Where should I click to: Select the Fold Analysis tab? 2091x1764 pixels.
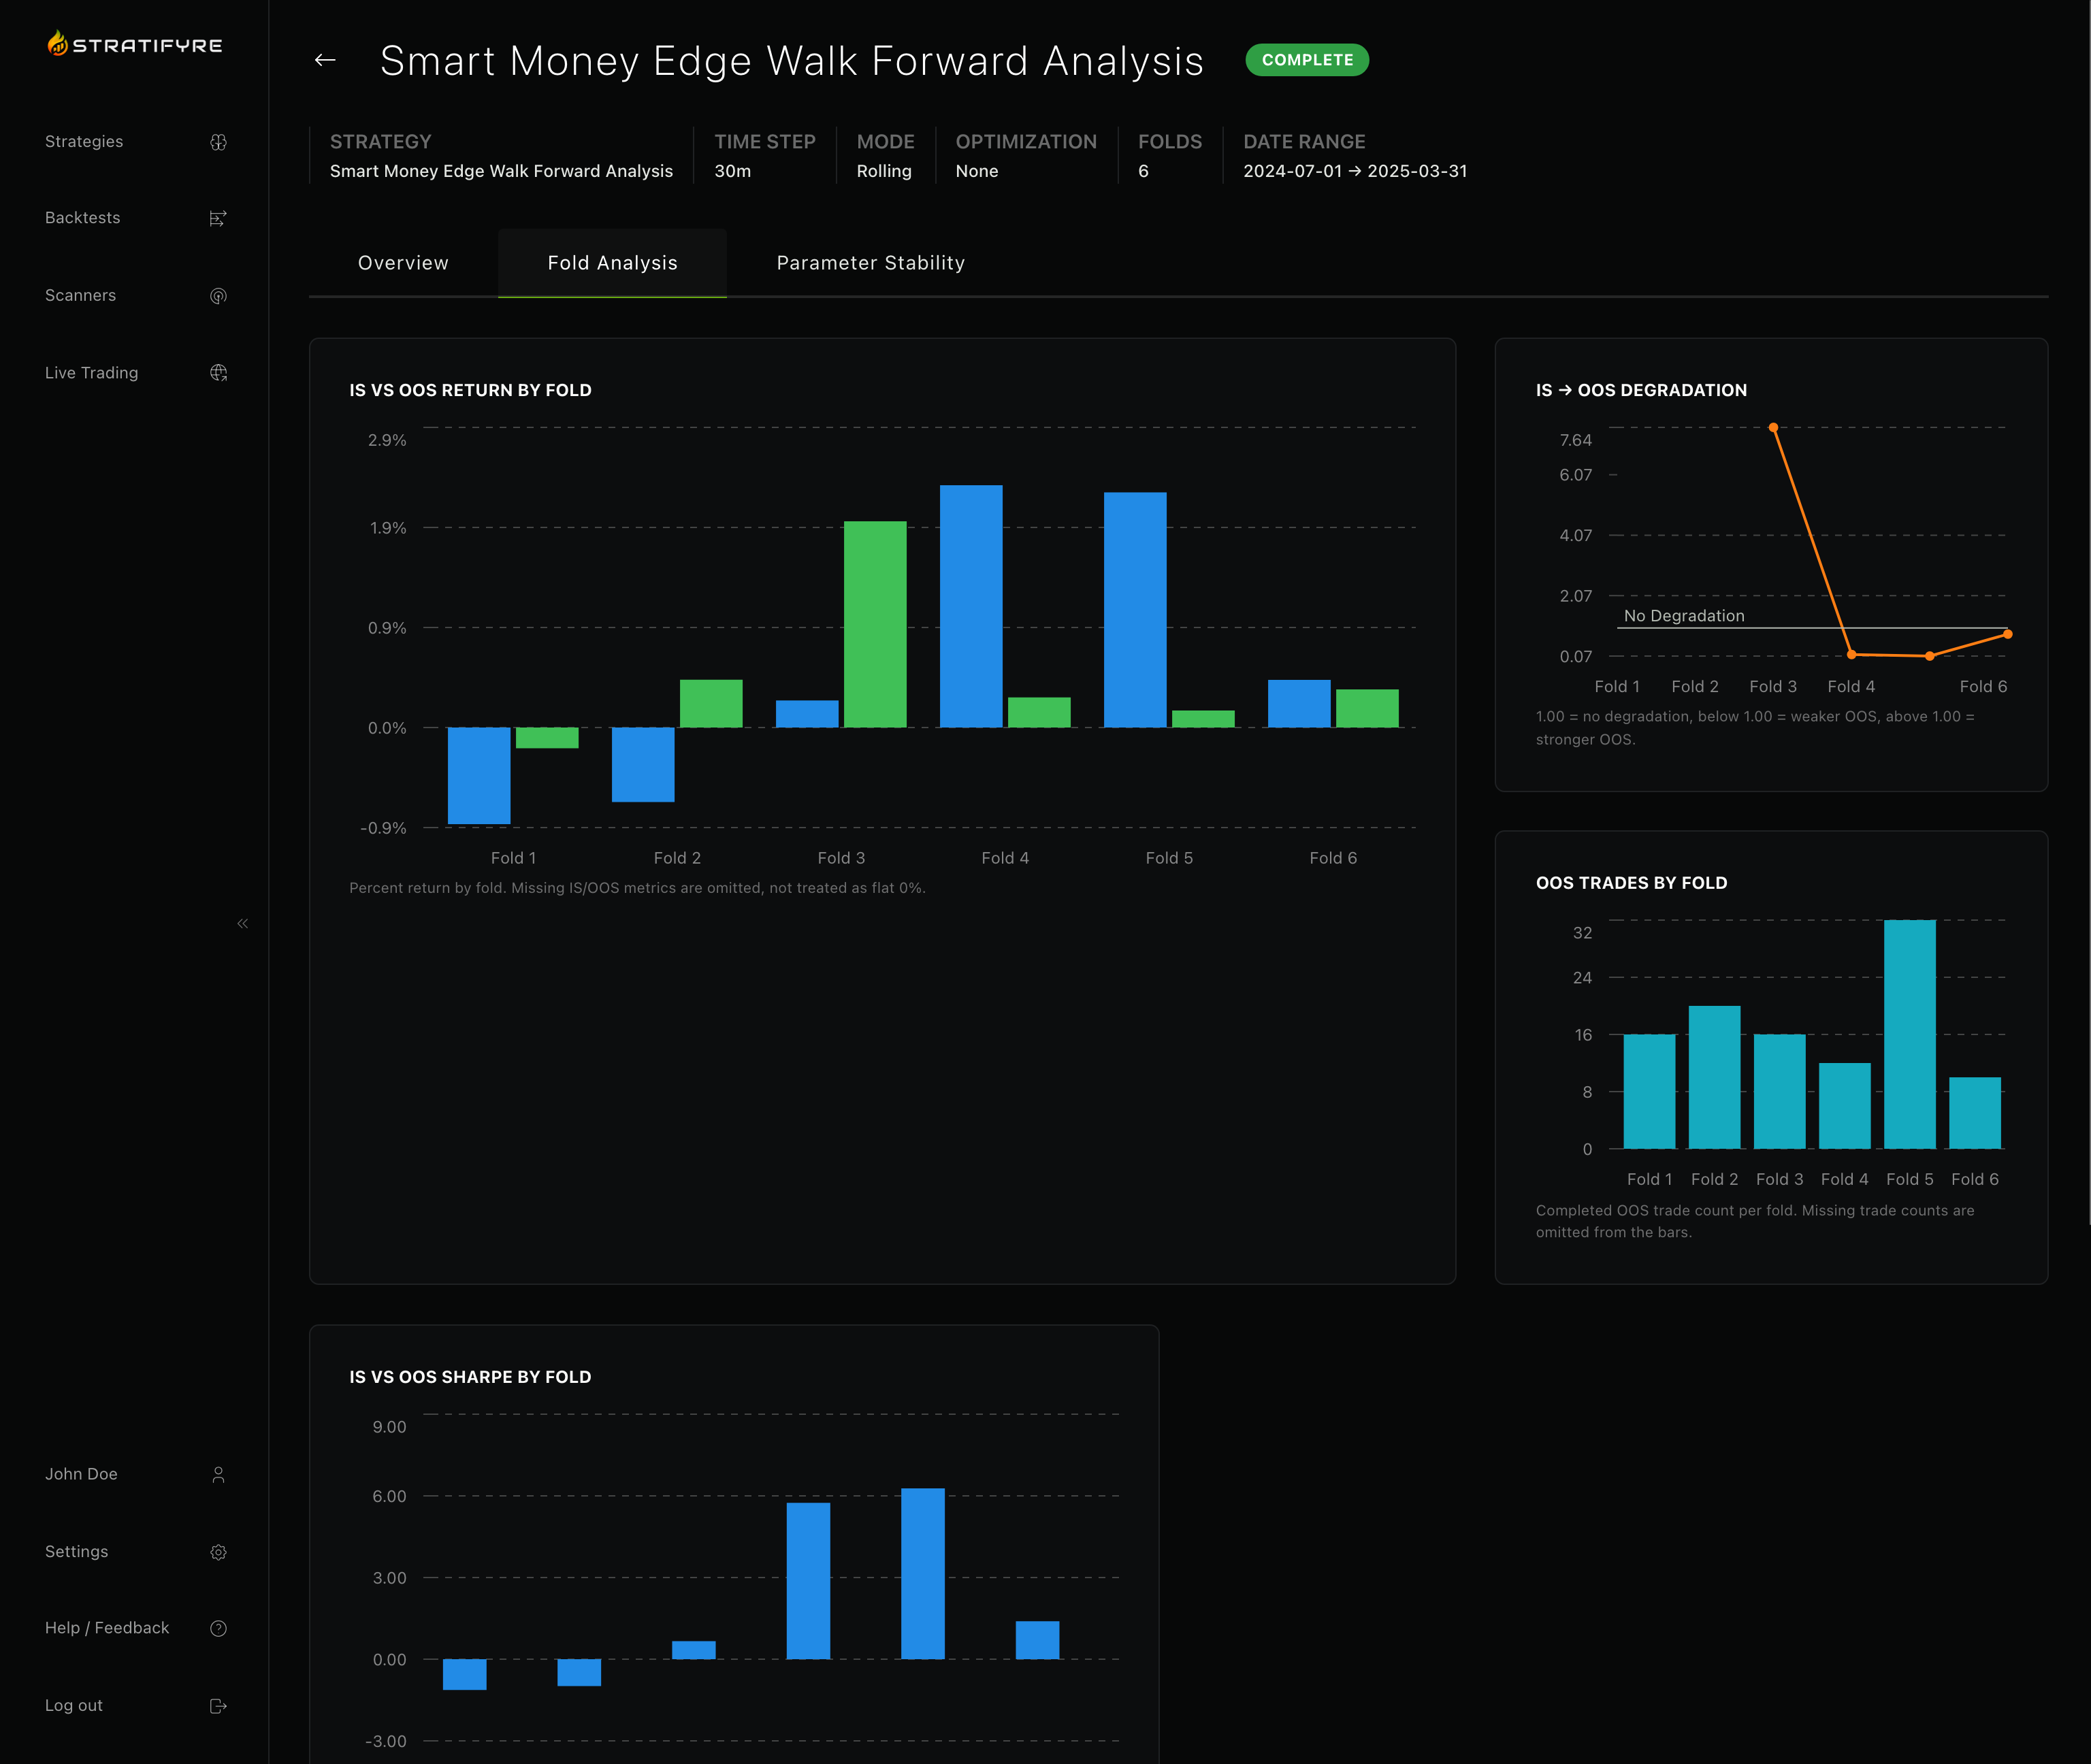click(x=612, y=263)
